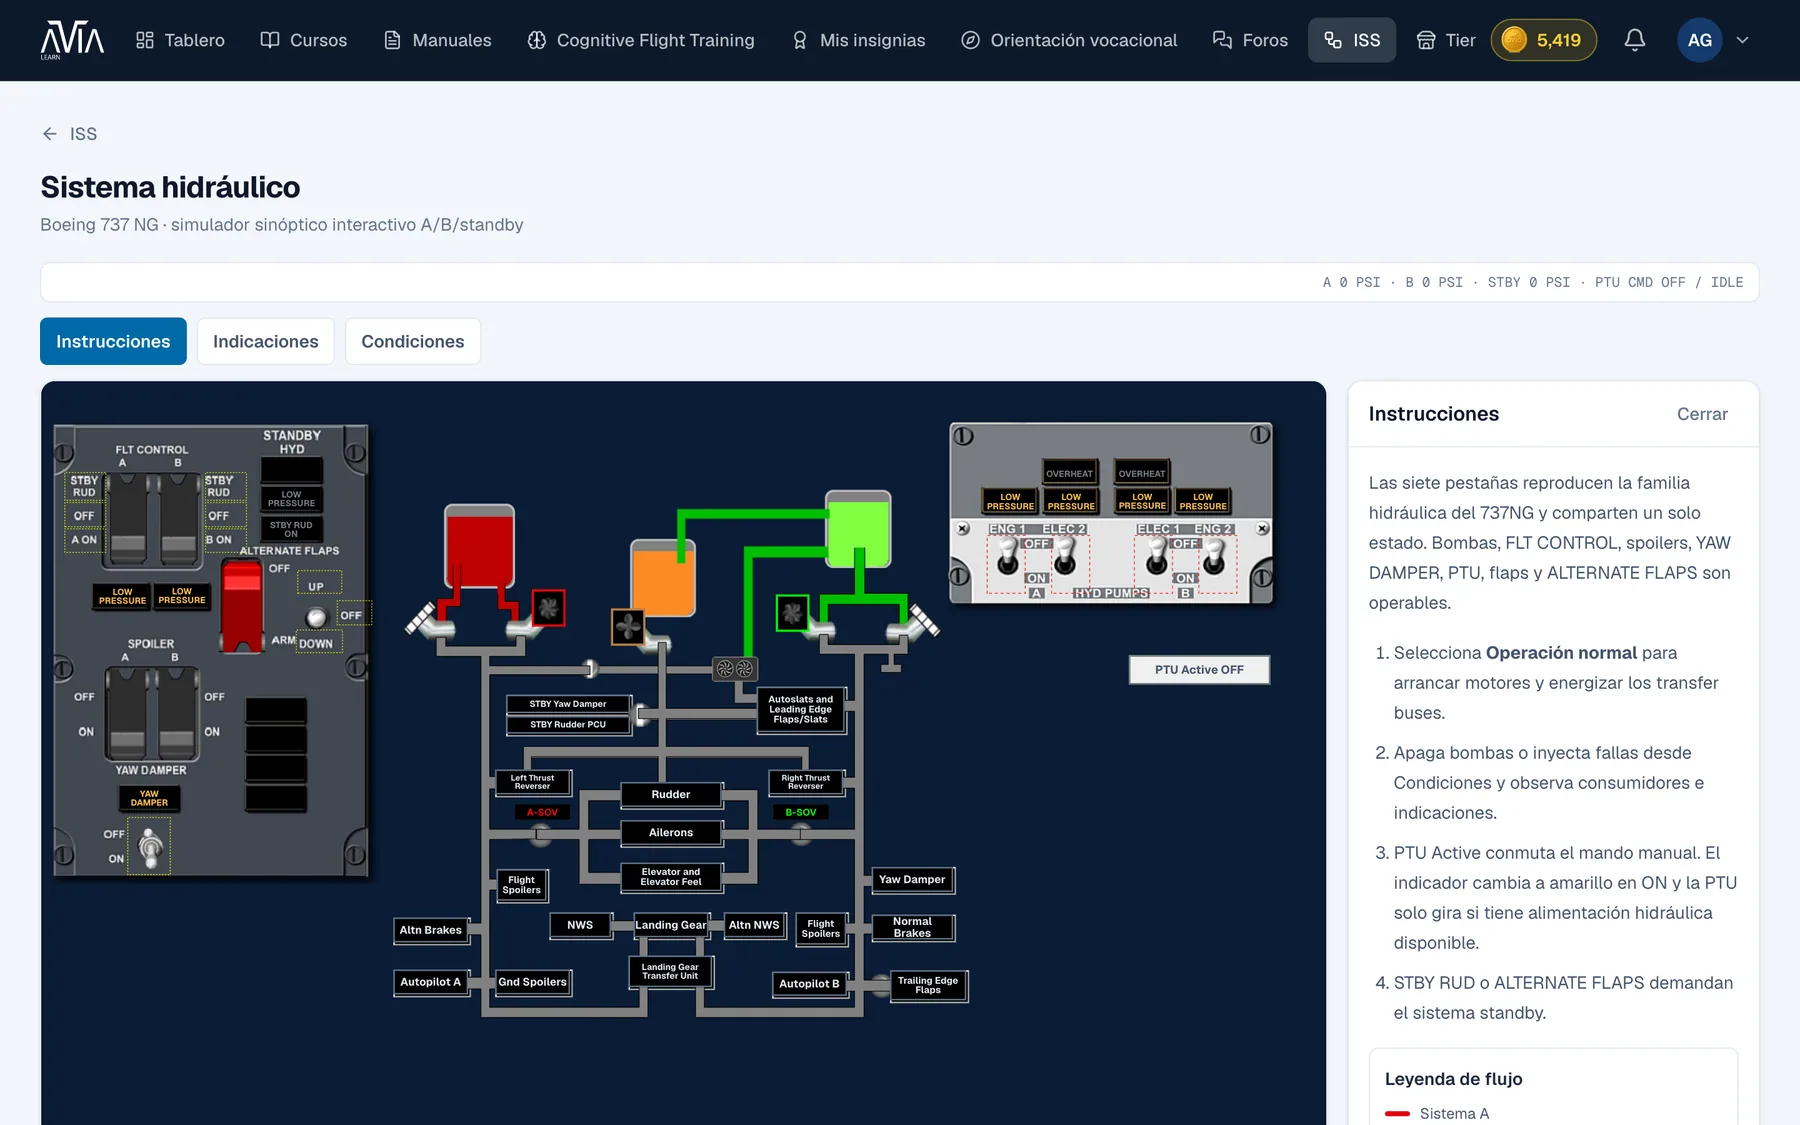Open notifications bell
Image resolution: width=1800 pixels, height=1125 pixels.
pos(1635,40)
